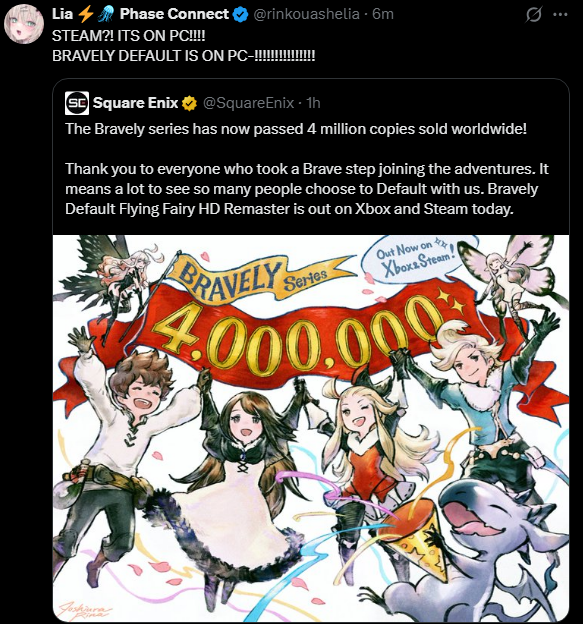Open the 1h quoted tweet timestamp
Viewport: 583px width, 624px height.
tap(313, 103)
